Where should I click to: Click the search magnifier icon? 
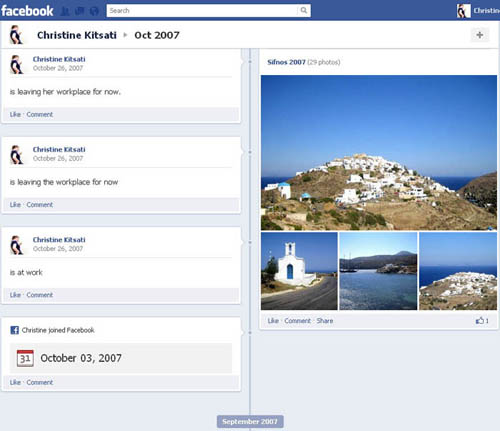click(x=304, y=10)
